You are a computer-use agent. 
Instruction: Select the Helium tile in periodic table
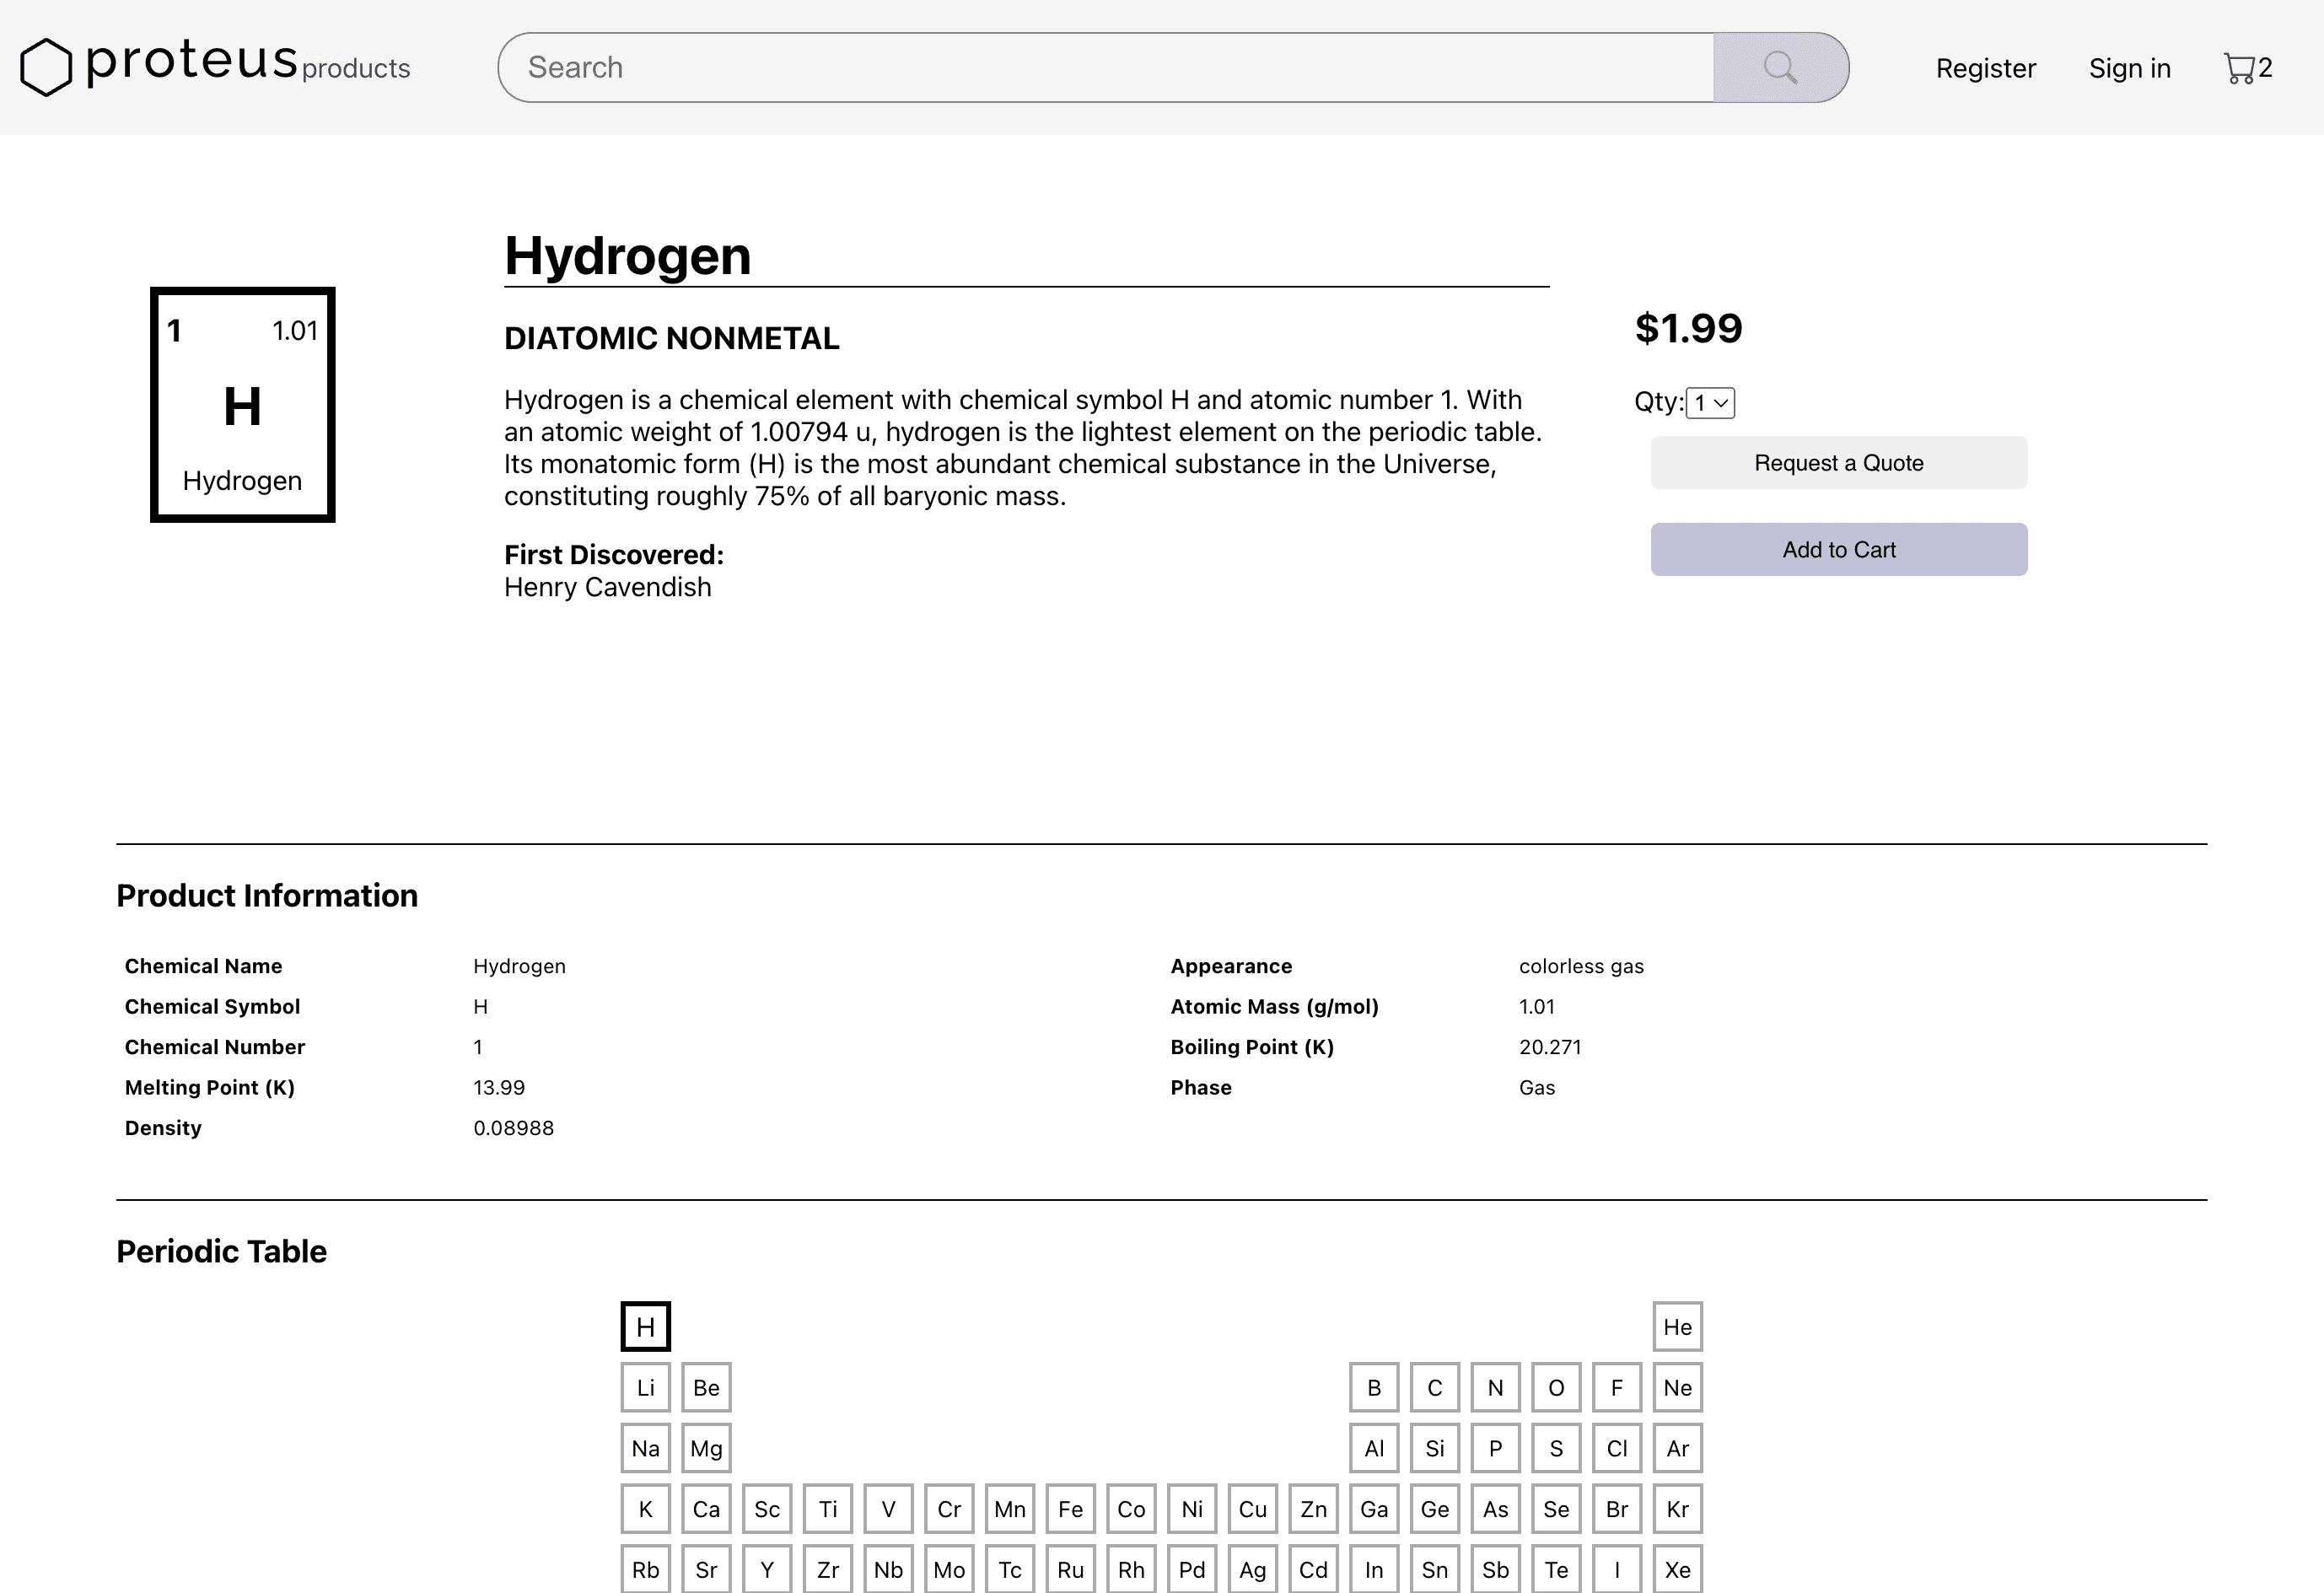pyautogui.click(x=1677, y=1327)
